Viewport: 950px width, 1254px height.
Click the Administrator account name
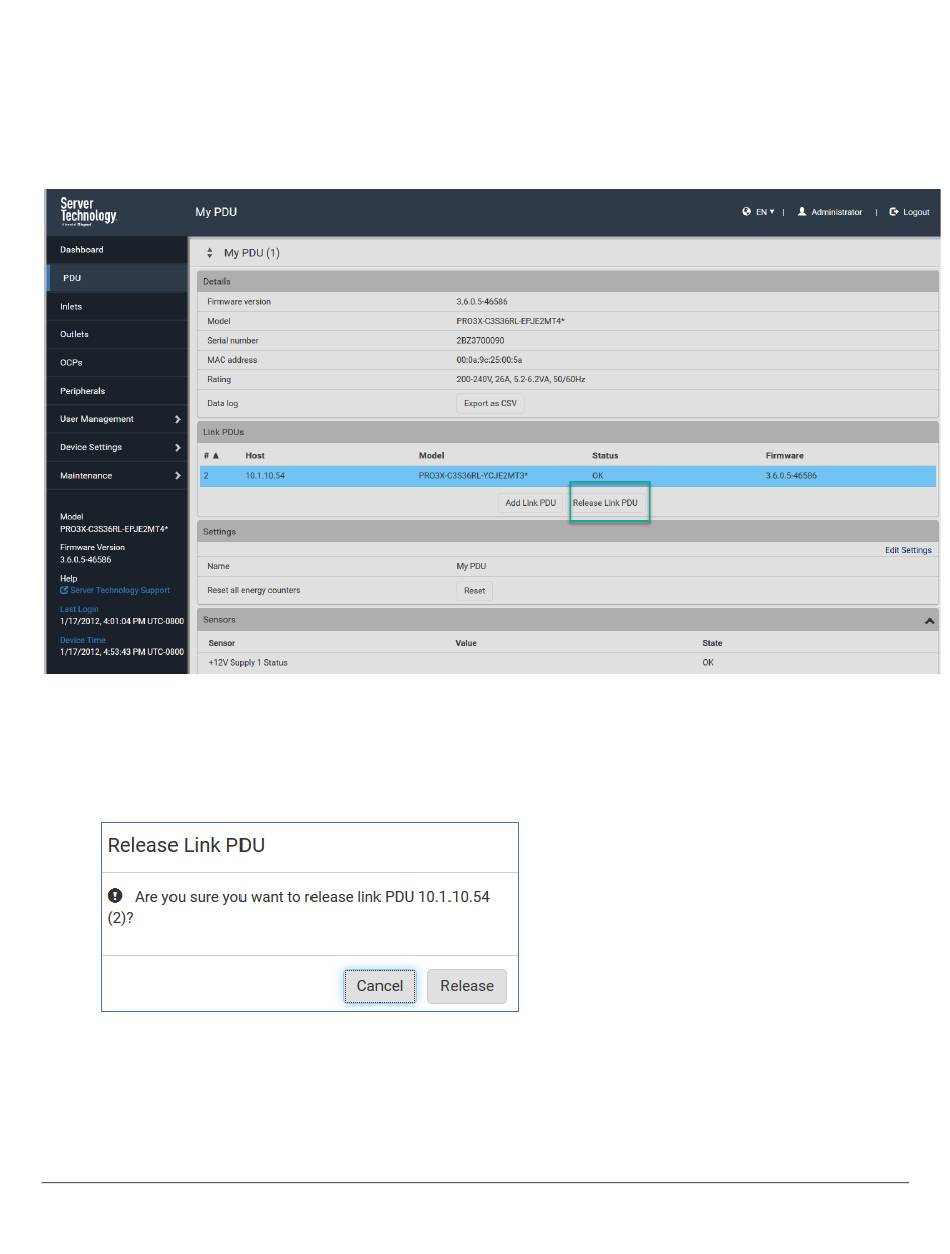pyautogui.click(x=837, y=212)
